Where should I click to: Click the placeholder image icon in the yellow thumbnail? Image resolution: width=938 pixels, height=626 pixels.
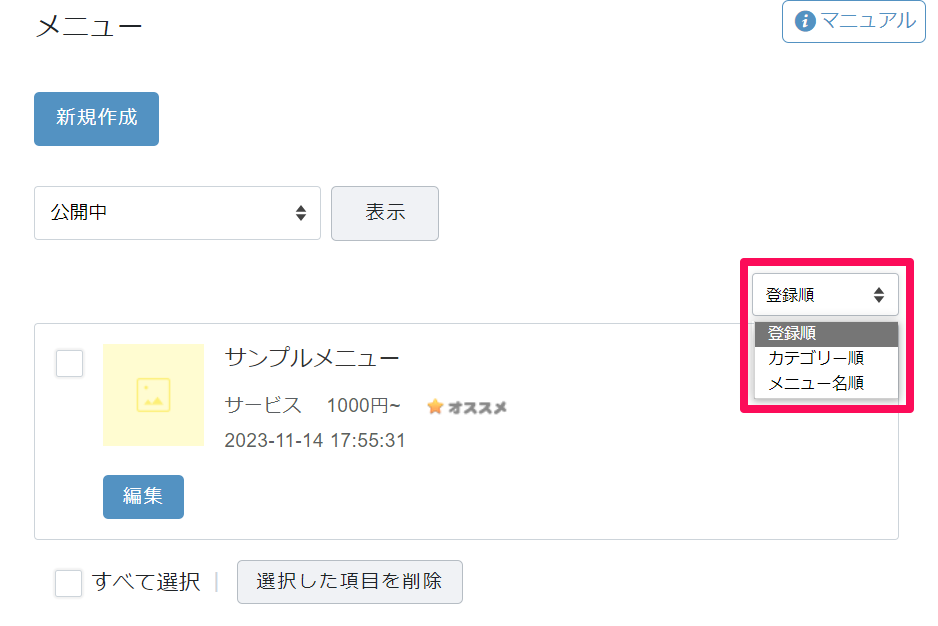coord(153,395)
